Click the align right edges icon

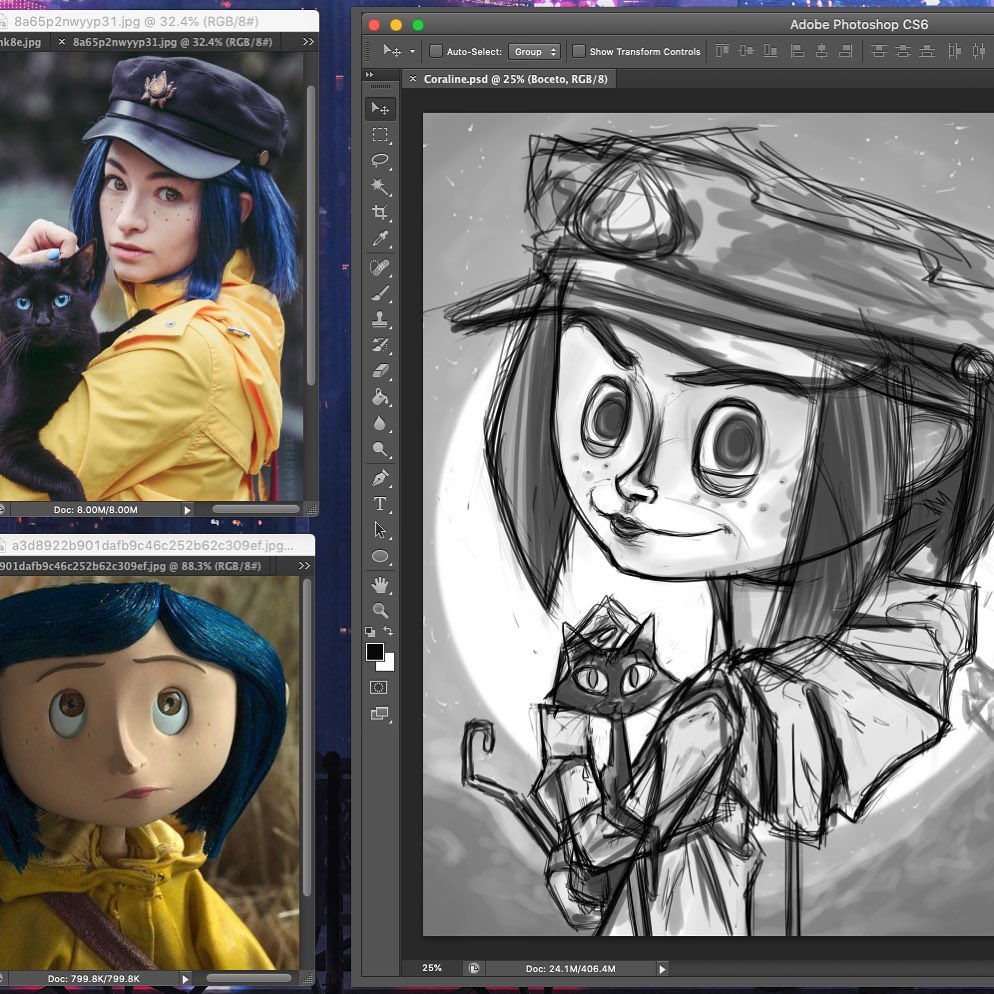845,51
